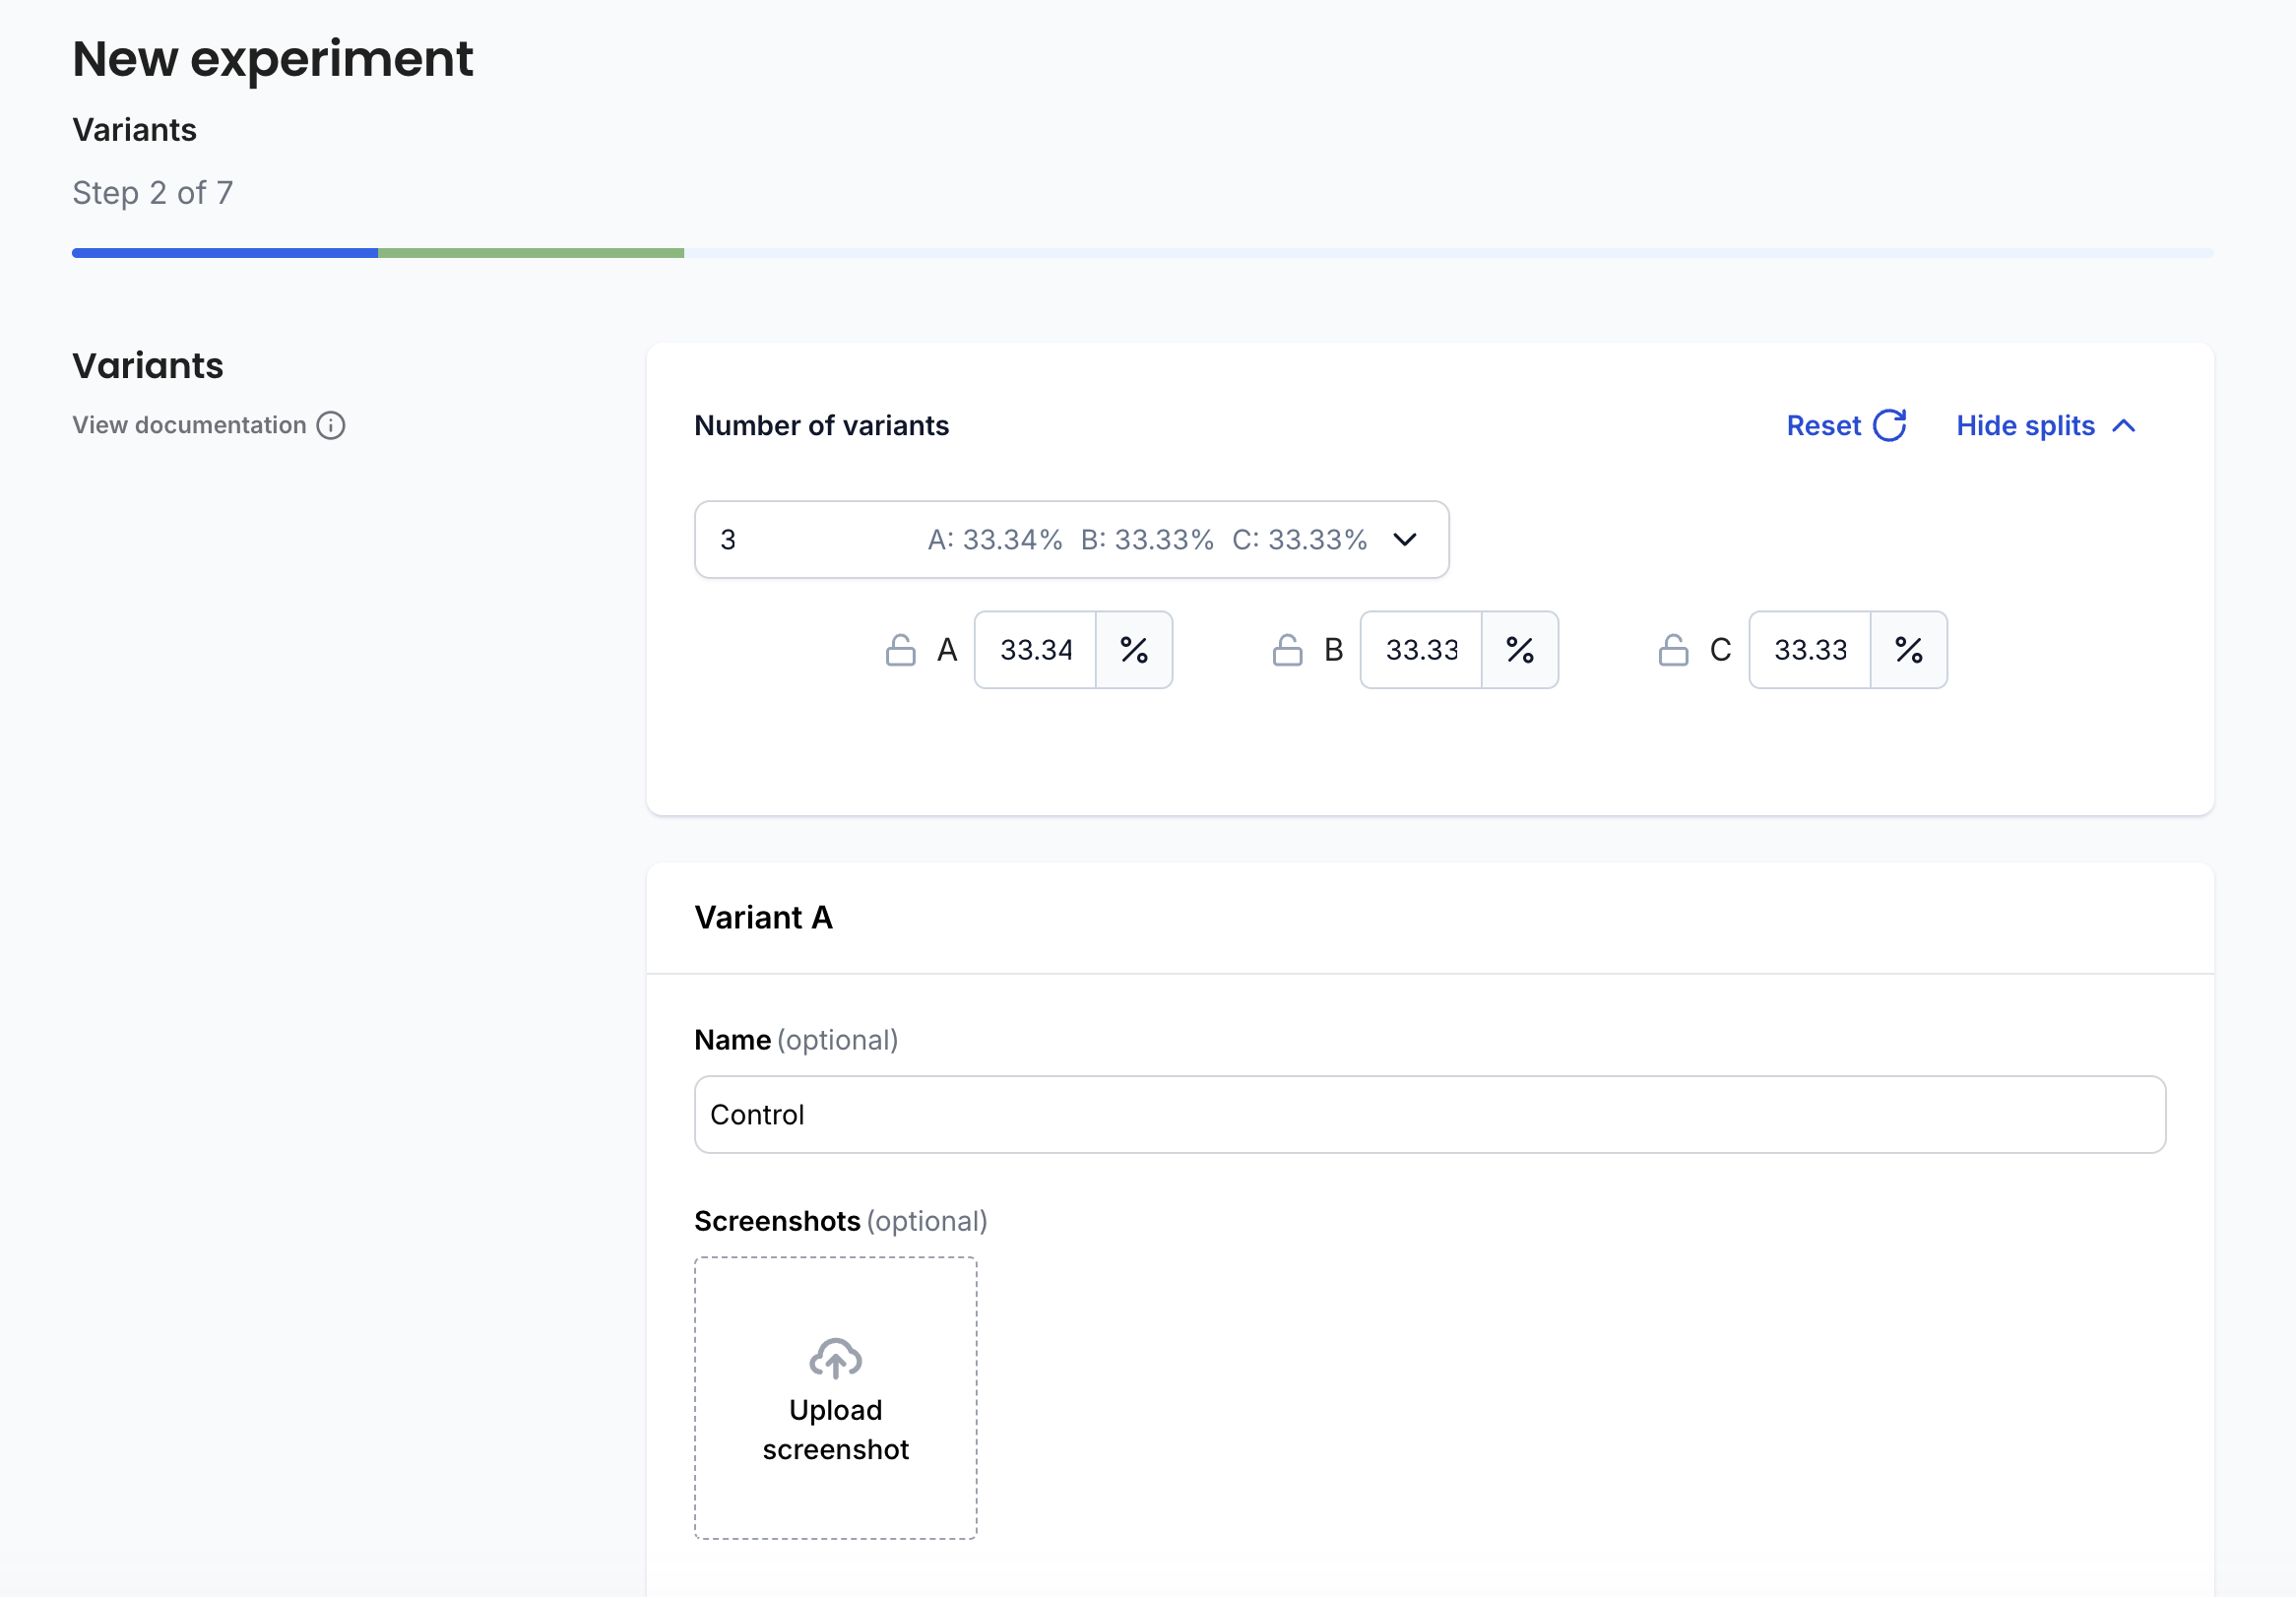Toggle the lock icon for variant A
Viewport: 2296px width, 1597px height.
click(x=900, y=650)
